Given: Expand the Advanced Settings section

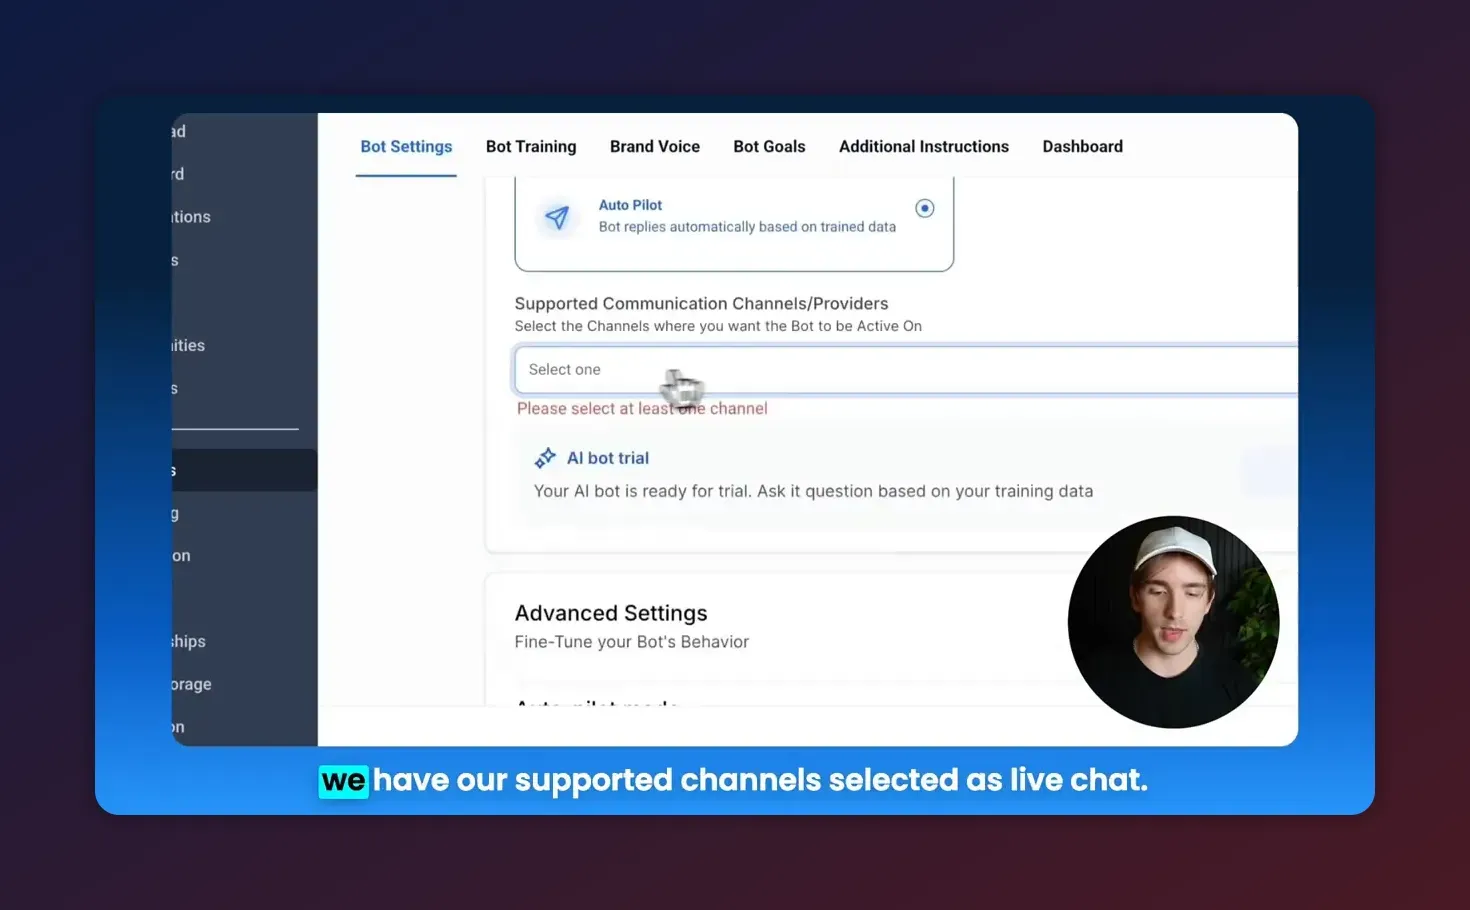Looking at the screenshot, I should coord(611,612).
